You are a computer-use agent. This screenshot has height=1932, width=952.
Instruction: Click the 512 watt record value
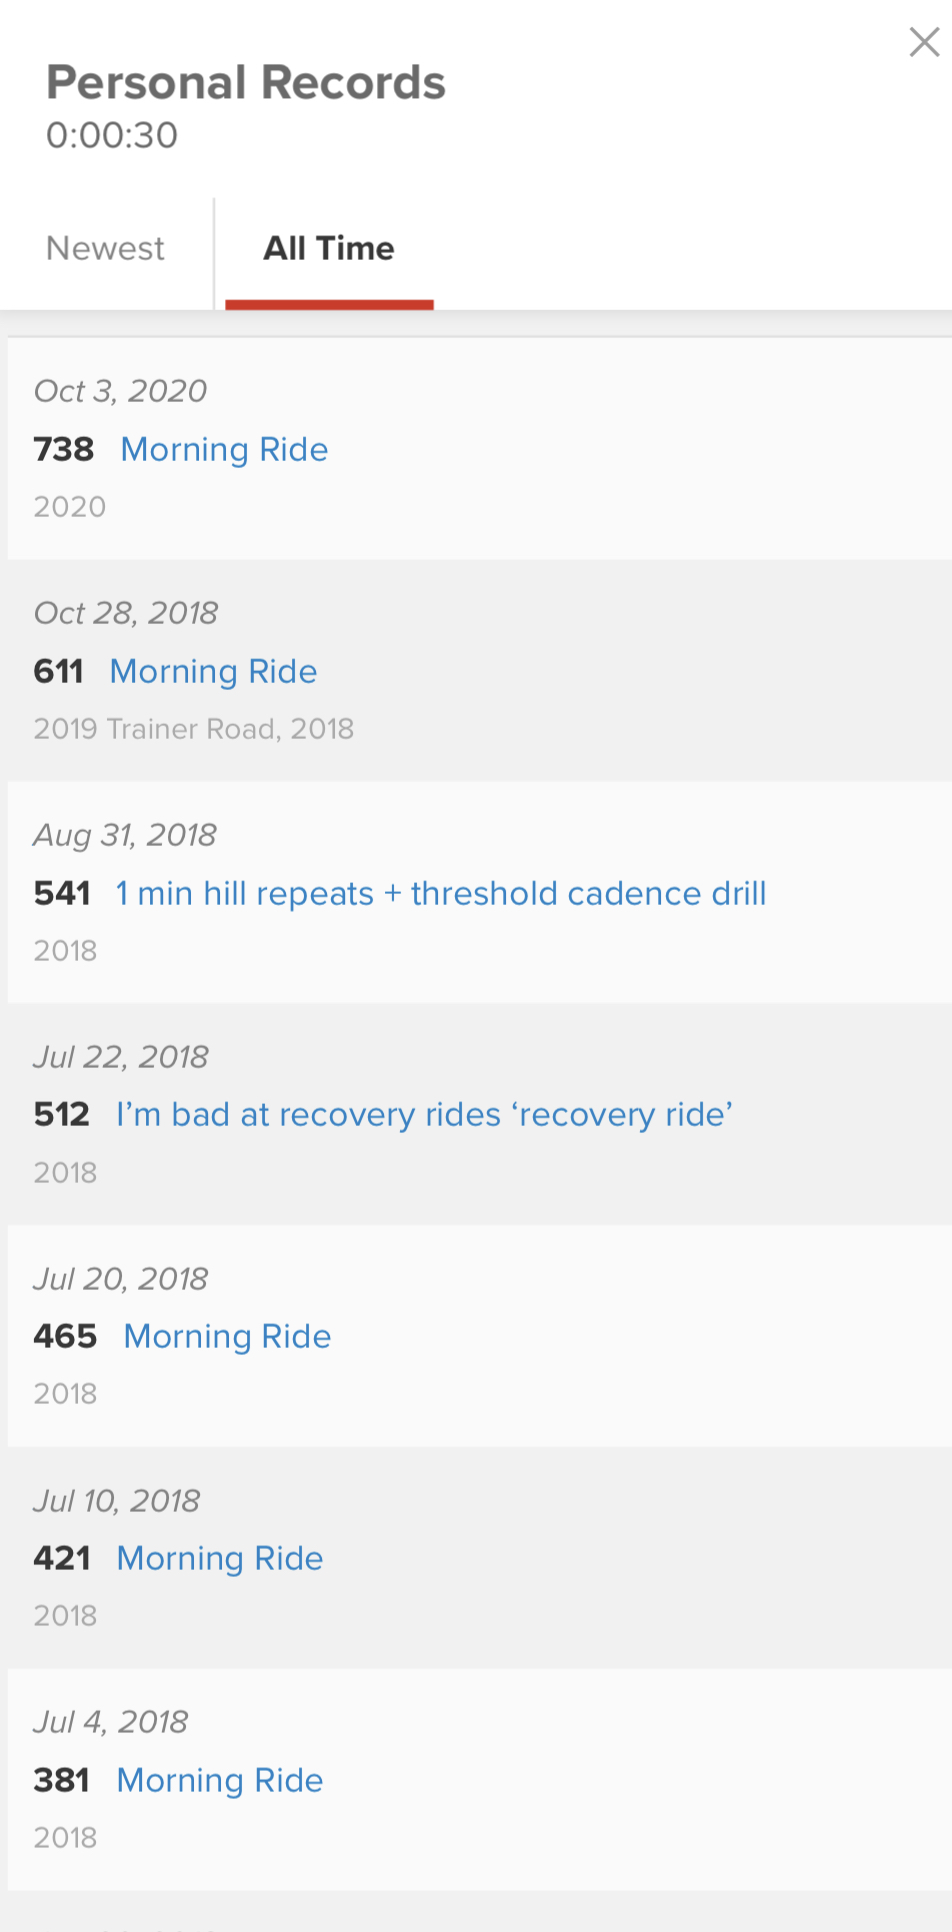[62, 1115]
